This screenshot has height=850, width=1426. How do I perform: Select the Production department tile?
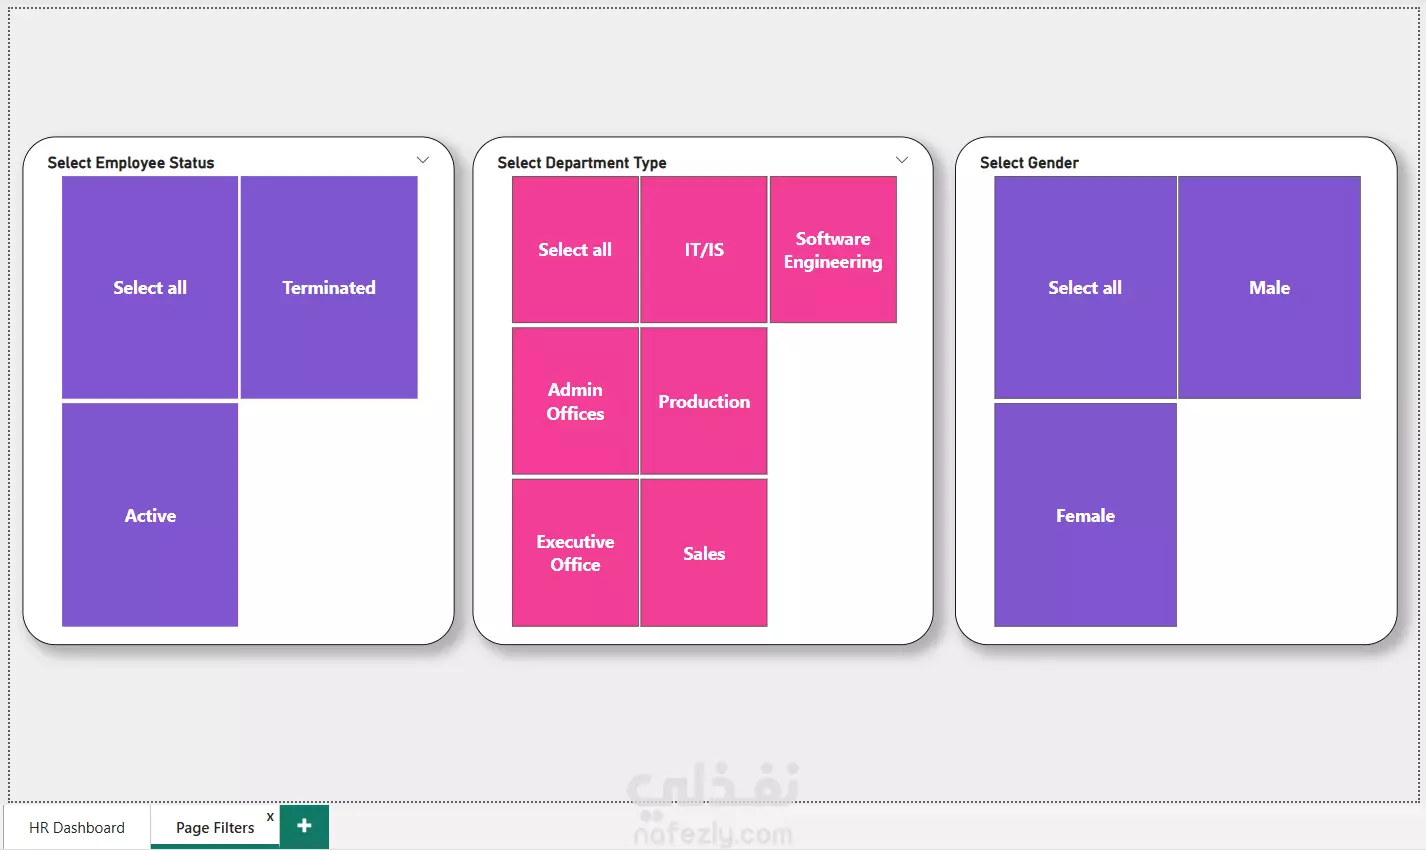[704, 401]
